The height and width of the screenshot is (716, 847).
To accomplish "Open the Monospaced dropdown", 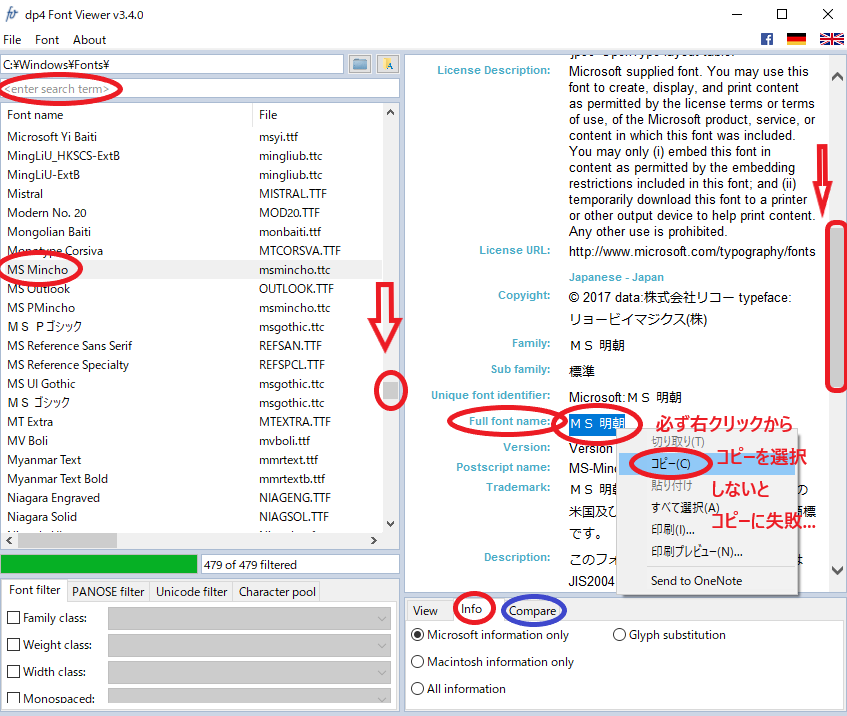I will tap(249, 695).
